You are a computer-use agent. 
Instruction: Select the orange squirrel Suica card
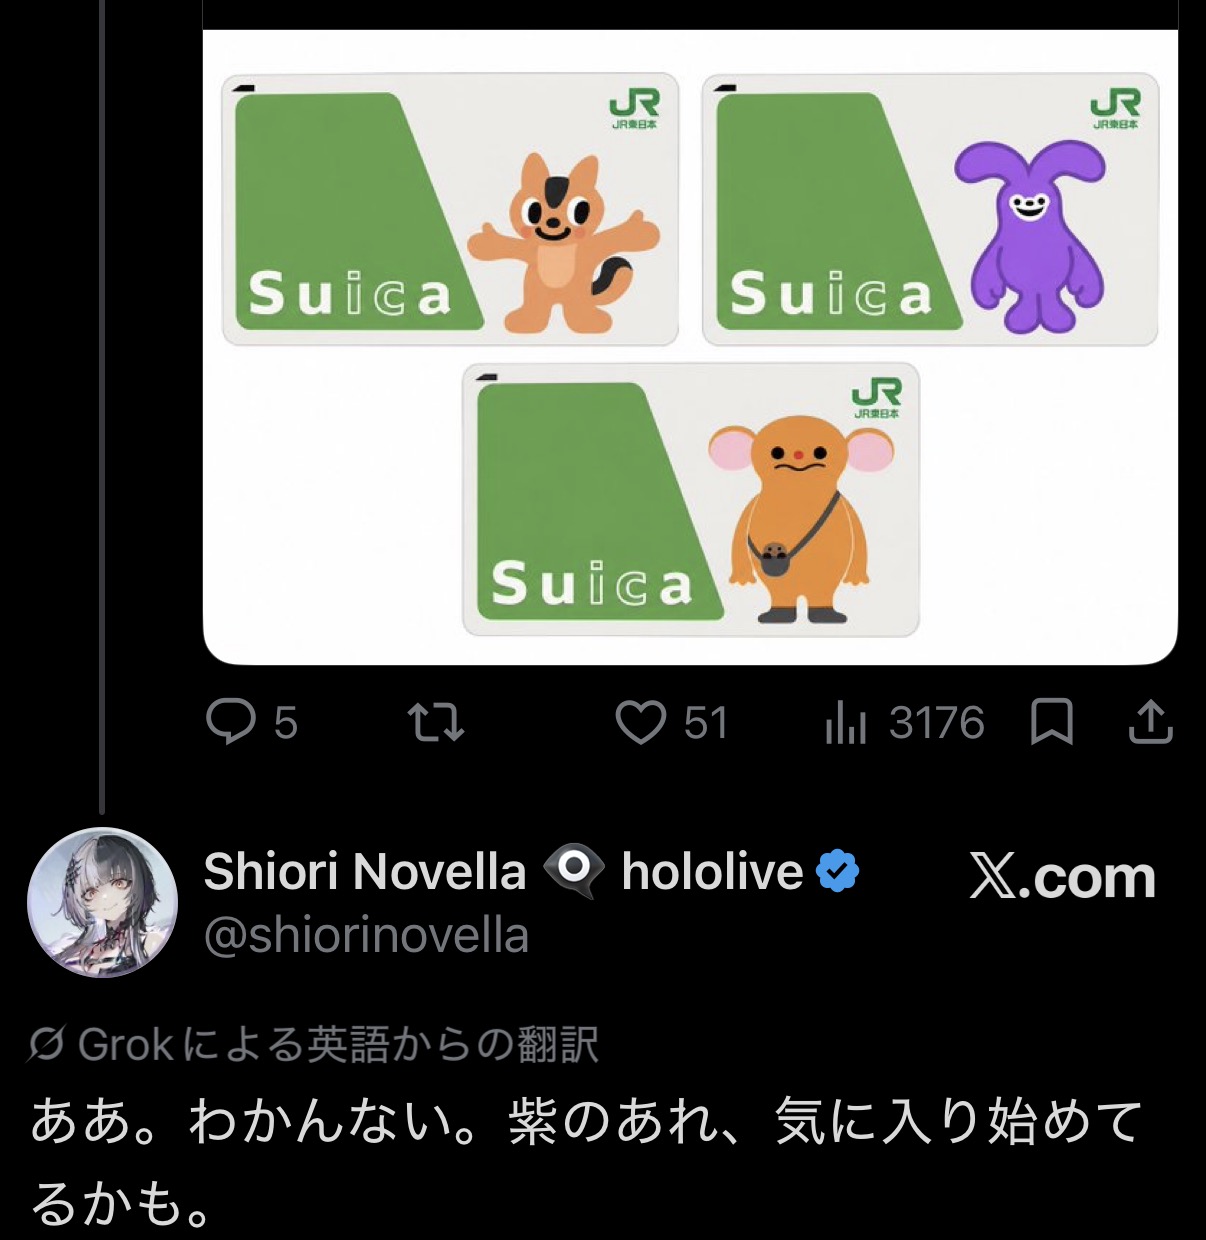[x=450, y=209]
